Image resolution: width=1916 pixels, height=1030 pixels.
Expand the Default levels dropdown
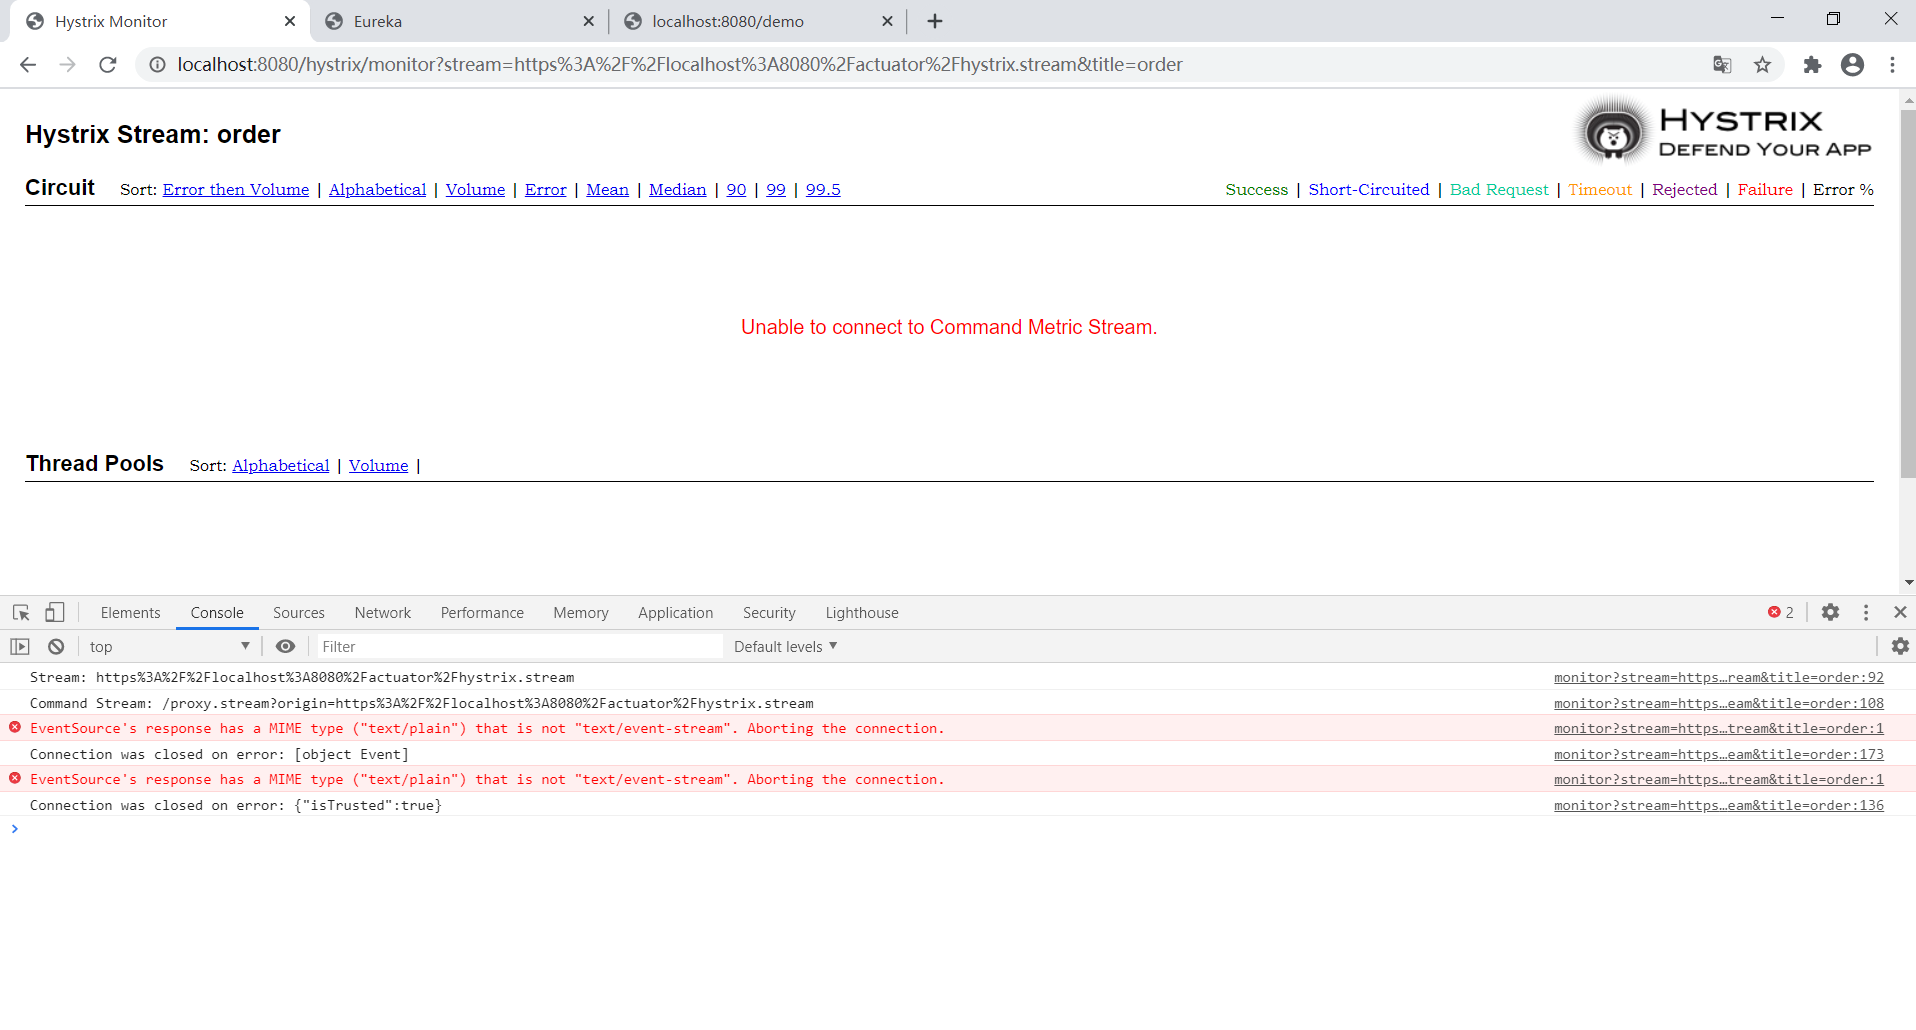pos(785,647)
